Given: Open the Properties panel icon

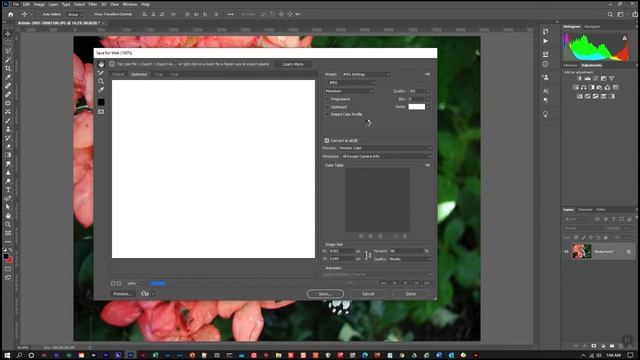Looking at the screenshot, I should click(546, 54).
